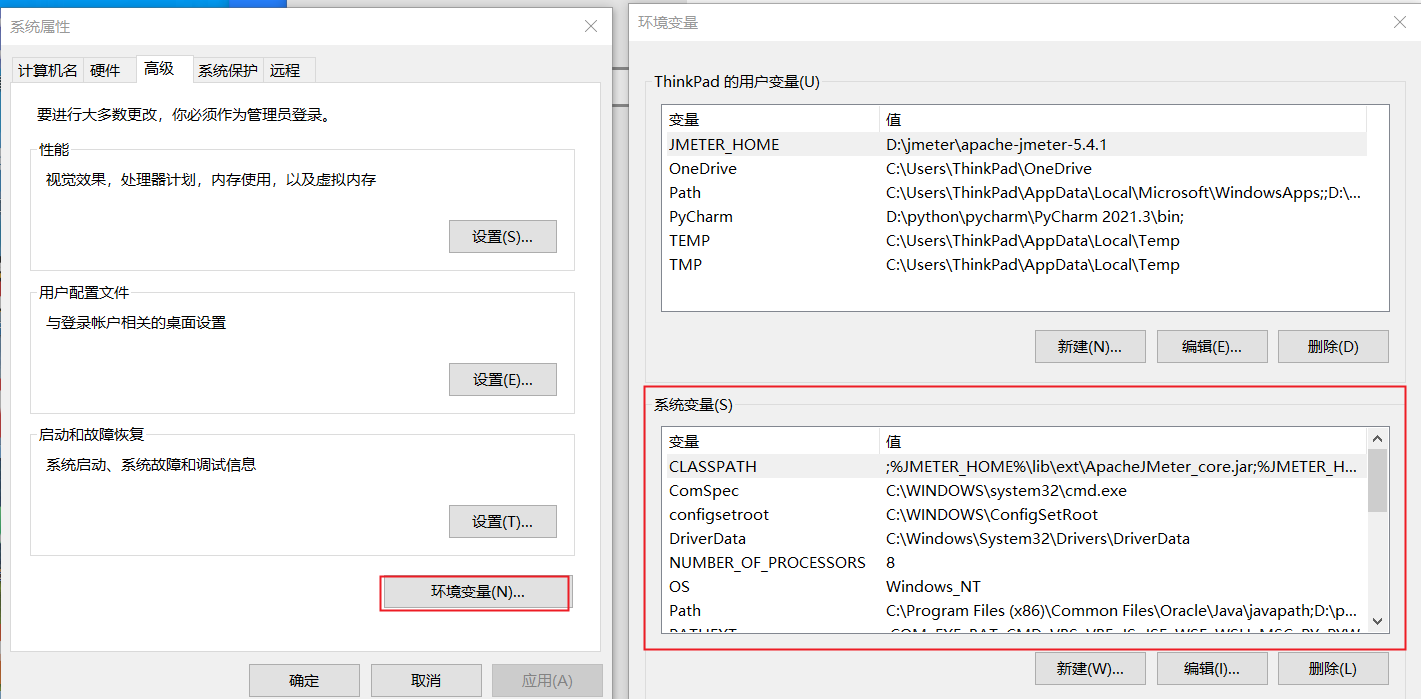The height and width of the screenshot is (699, 1421).
Task: Click system variables scrollbar down arrow
Action: pos(1377,622)
